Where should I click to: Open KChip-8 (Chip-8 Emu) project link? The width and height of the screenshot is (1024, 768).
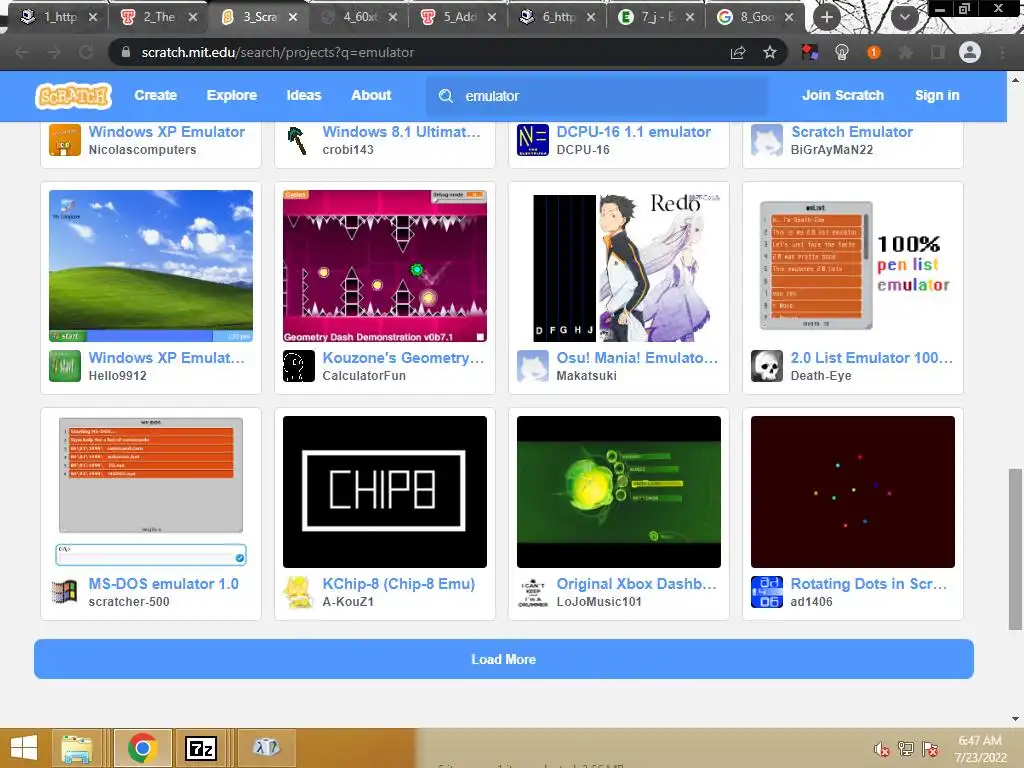398,584
